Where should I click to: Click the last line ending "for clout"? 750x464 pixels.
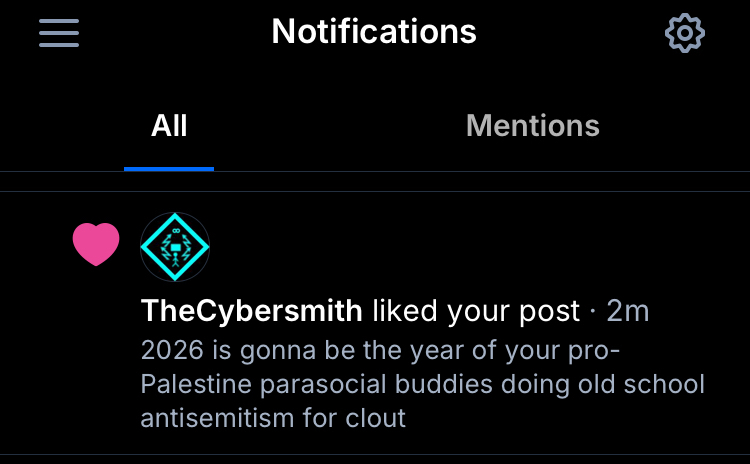click(x=273, y=417)
